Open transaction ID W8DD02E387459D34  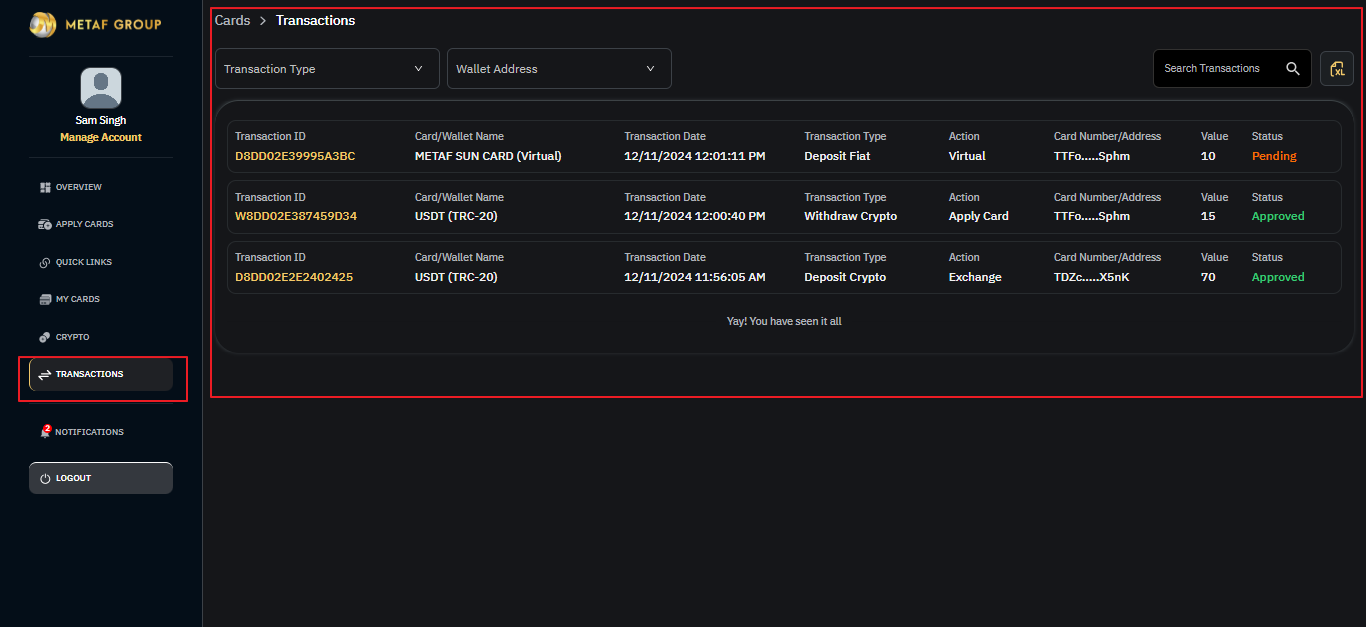[x=296, y=216]
